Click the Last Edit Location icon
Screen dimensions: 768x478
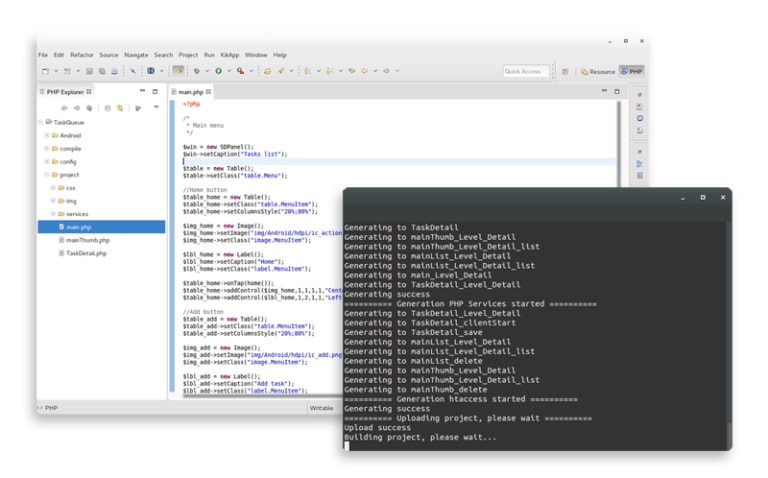[352, 71]
